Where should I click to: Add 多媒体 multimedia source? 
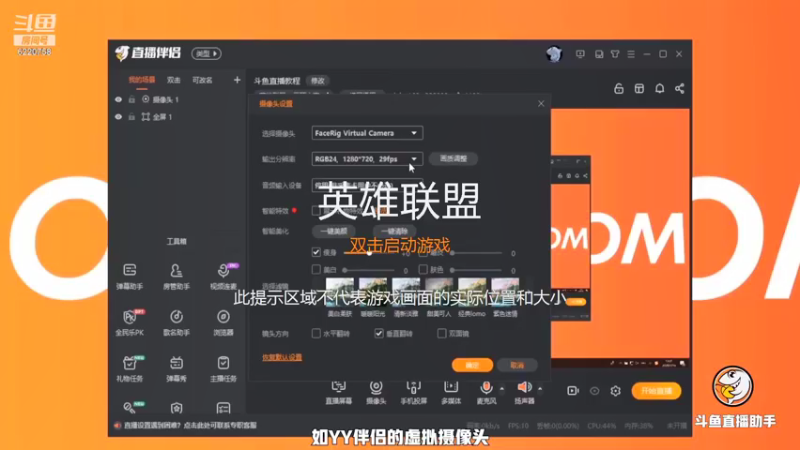(x=451, y=393)
